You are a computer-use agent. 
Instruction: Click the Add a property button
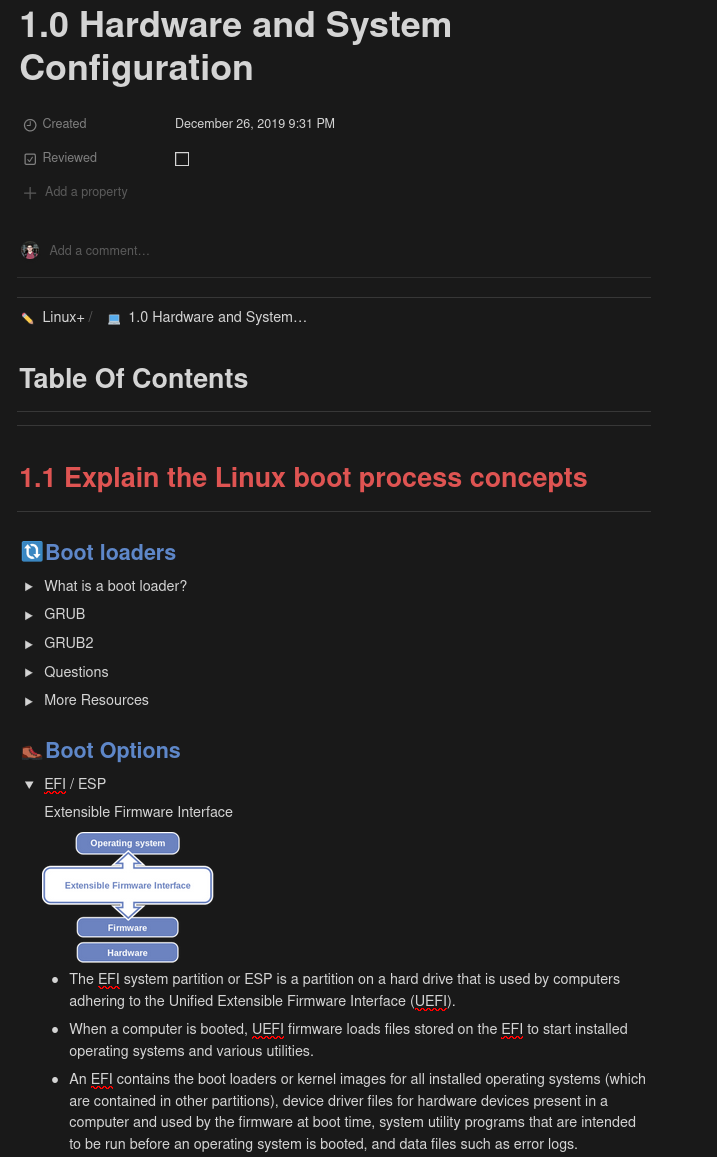point(86,192)
